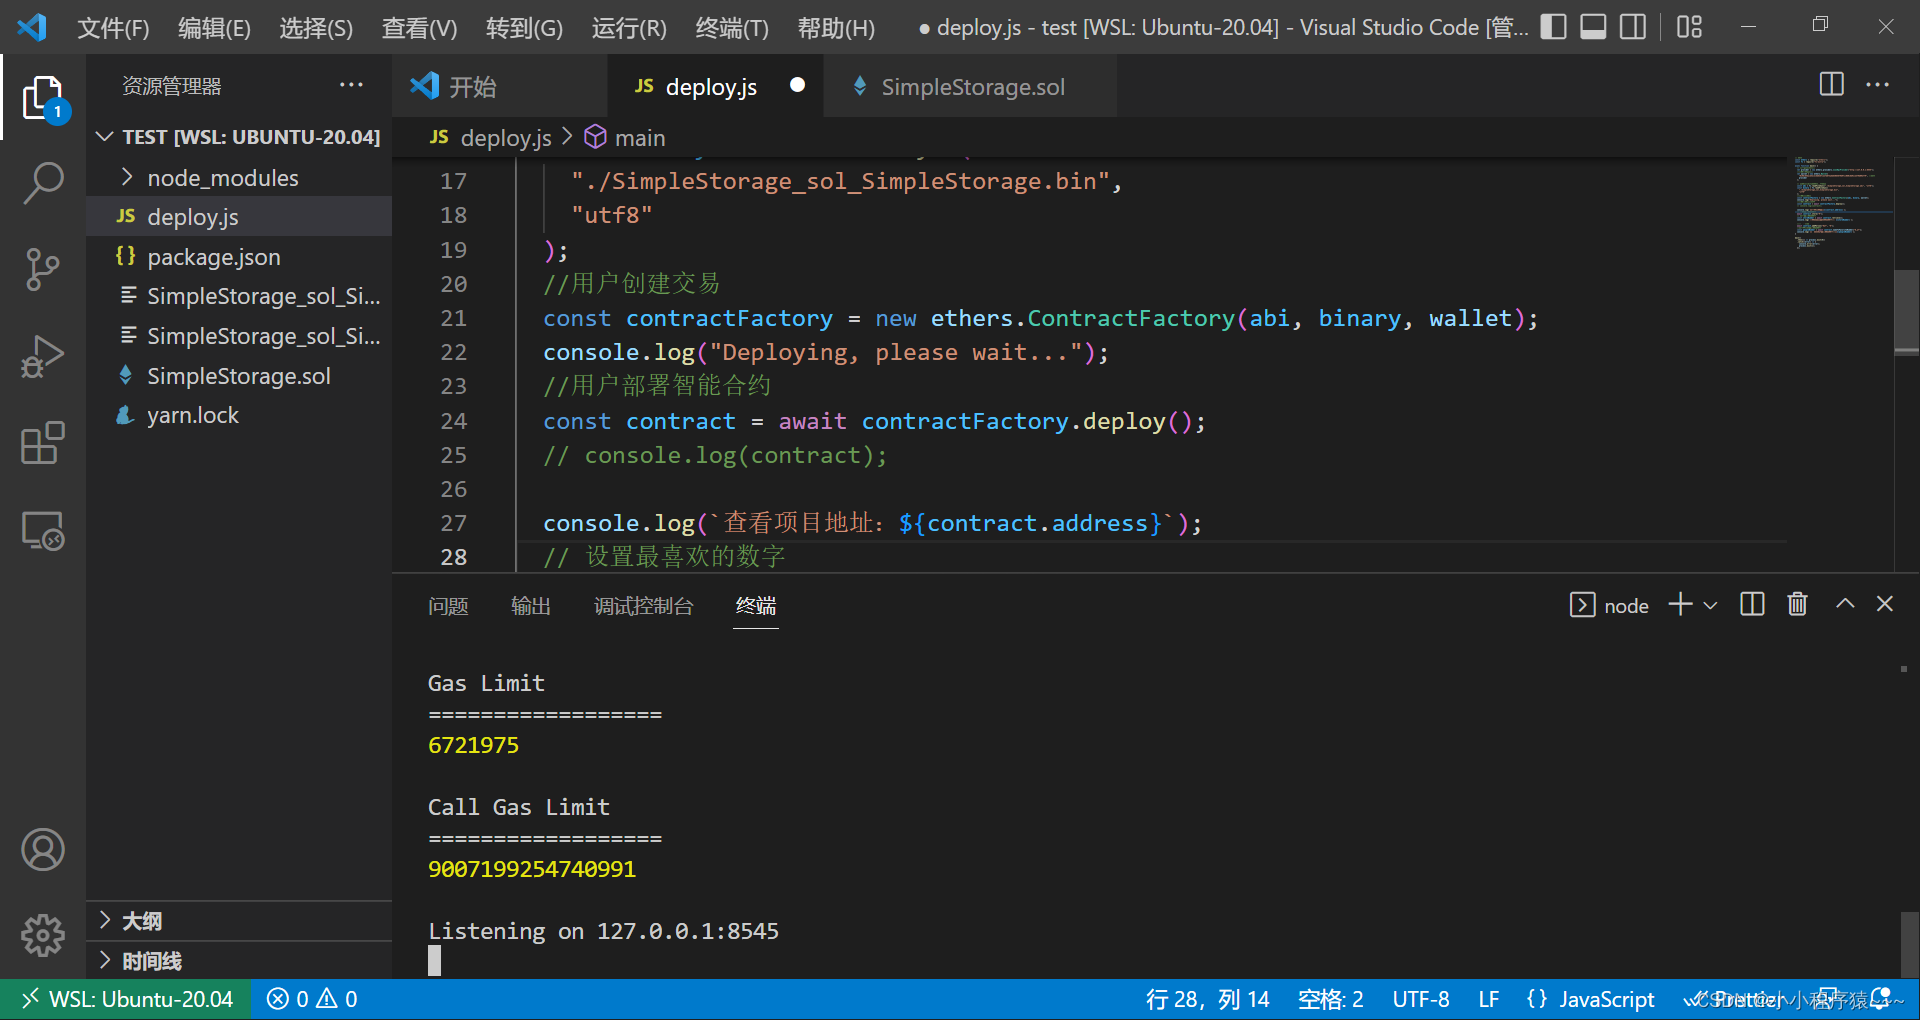Switch to the 开始 editor tab
The width and height of the screenshot is (1920, 1020).
click(500, 87)
